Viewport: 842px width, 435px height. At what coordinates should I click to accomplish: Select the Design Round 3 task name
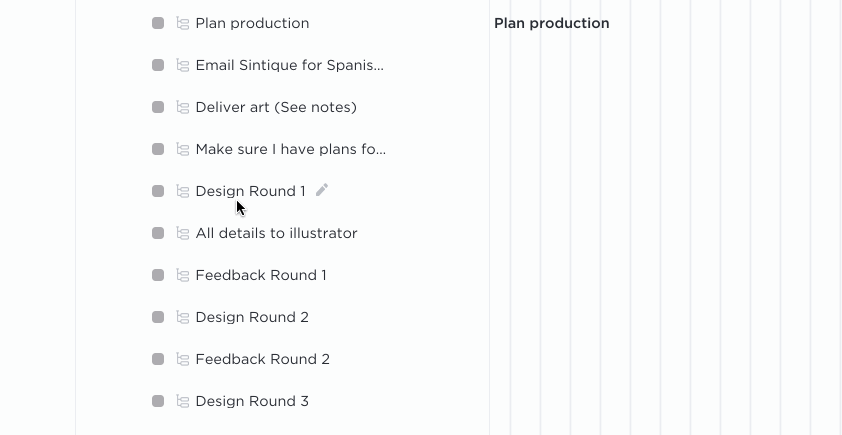[x=252, y=402]
